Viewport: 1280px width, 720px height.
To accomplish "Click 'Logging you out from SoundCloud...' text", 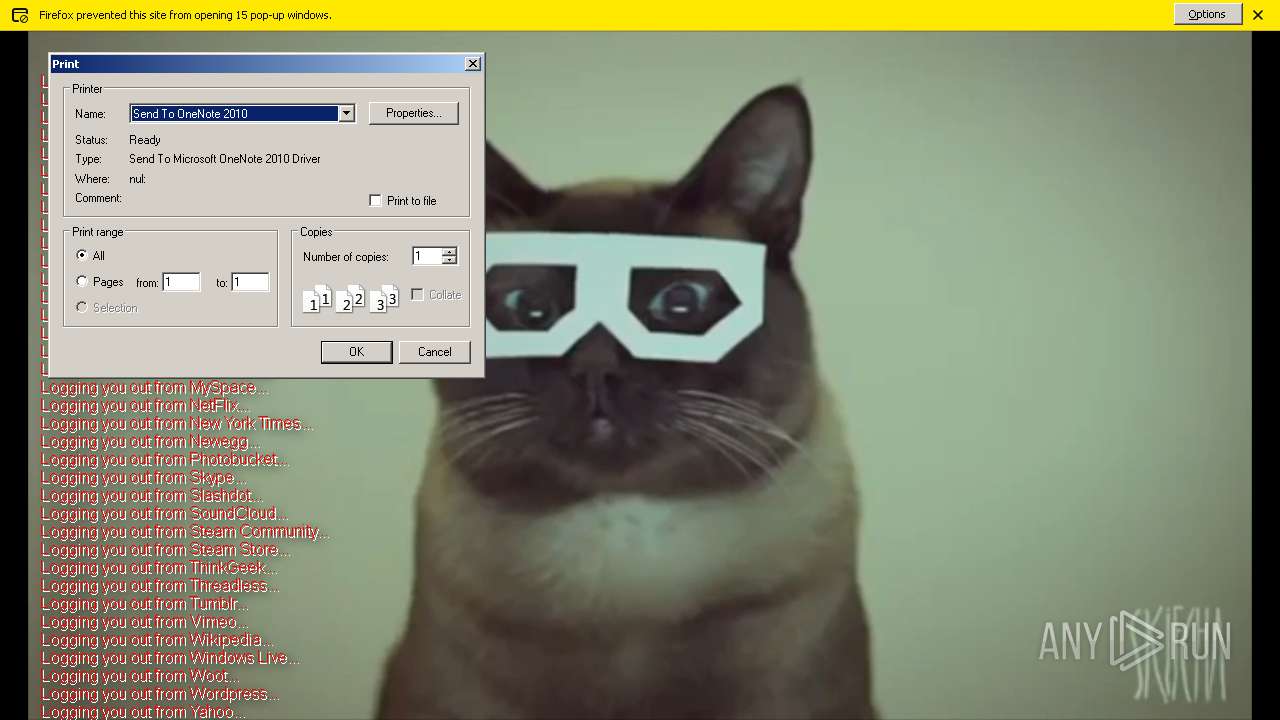I will tap(165, 514).
